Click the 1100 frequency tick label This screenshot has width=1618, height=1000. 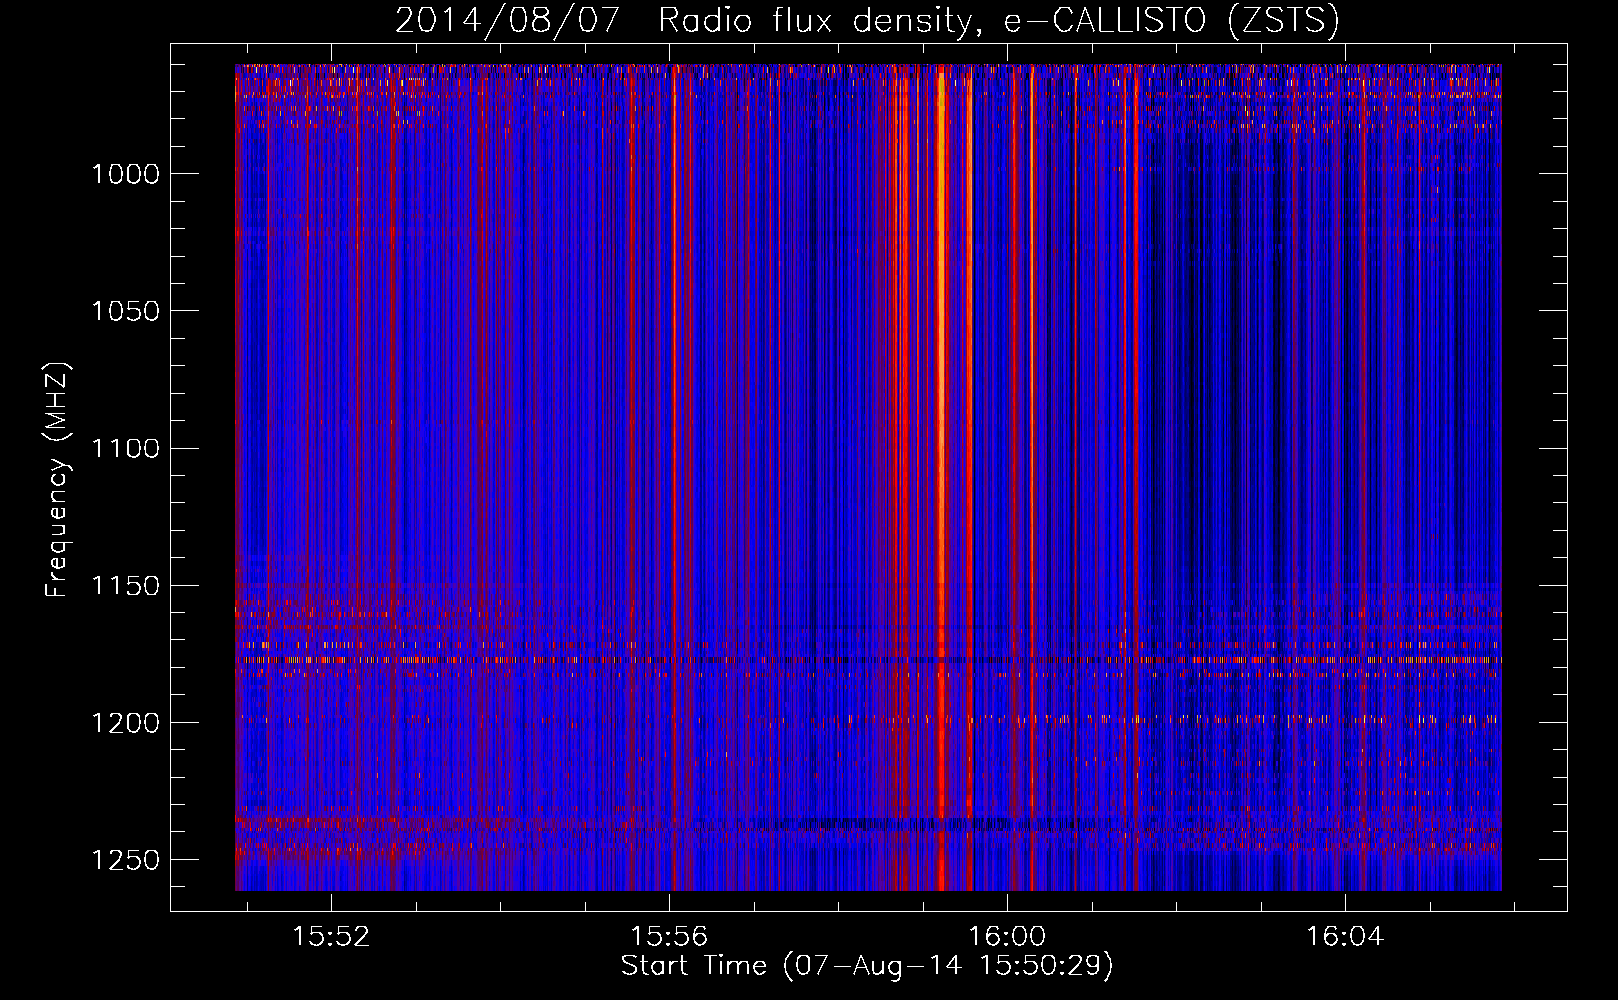tap(125, 448)
